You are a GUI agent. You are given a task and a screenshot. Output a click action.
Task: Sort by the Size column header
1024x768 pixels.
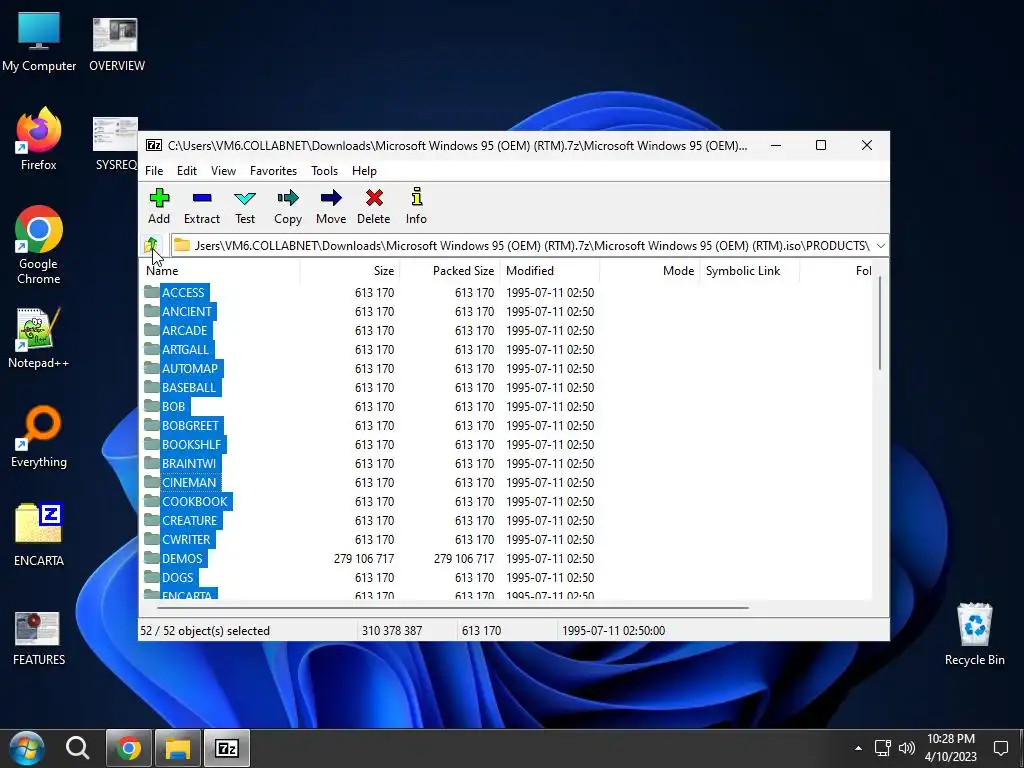coord(350,270)
